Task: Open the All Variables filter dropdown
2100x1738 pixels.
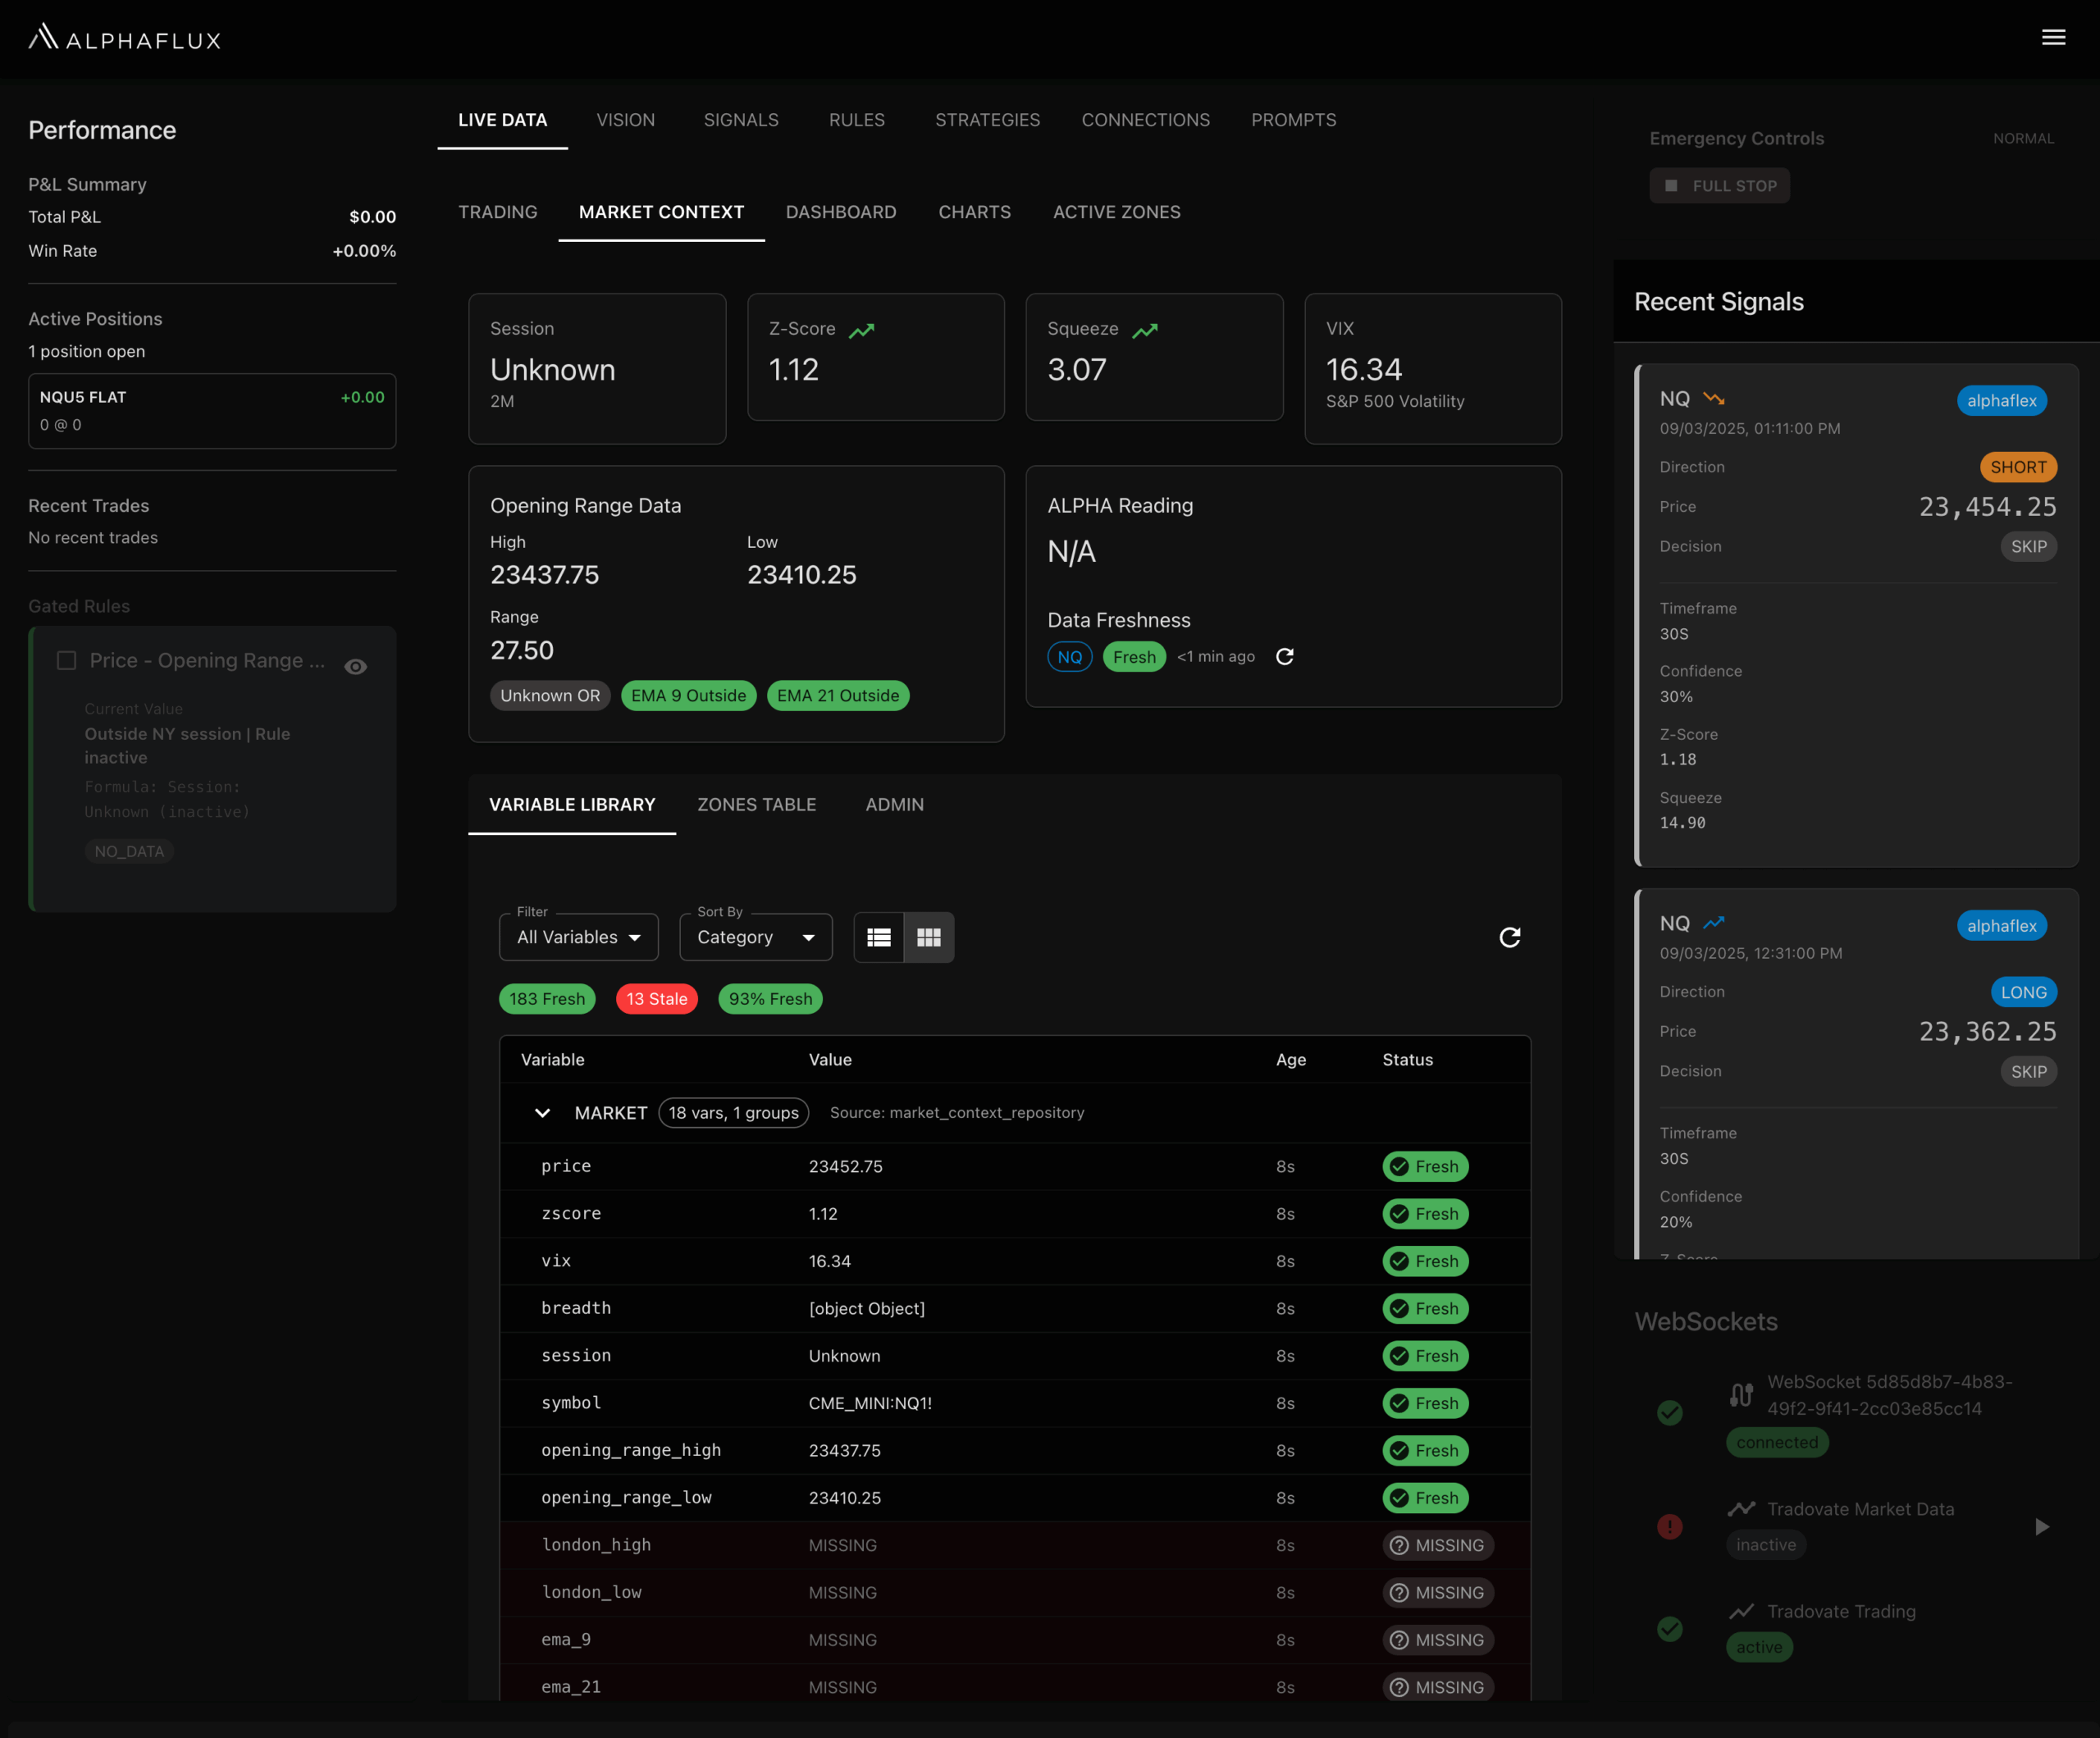Action: tap(578, 937)
